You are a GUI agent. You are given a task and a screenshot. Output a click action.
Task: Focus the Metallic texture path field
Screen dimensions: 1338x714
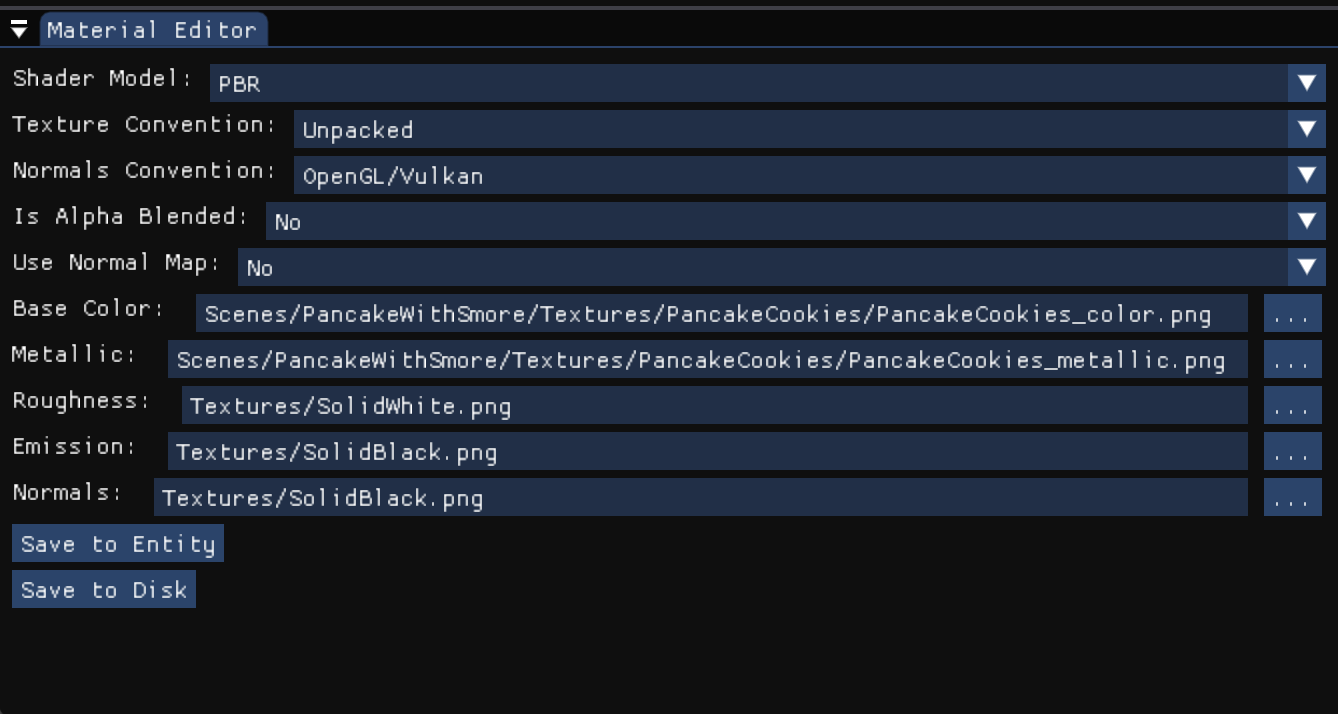pos(706,360)
